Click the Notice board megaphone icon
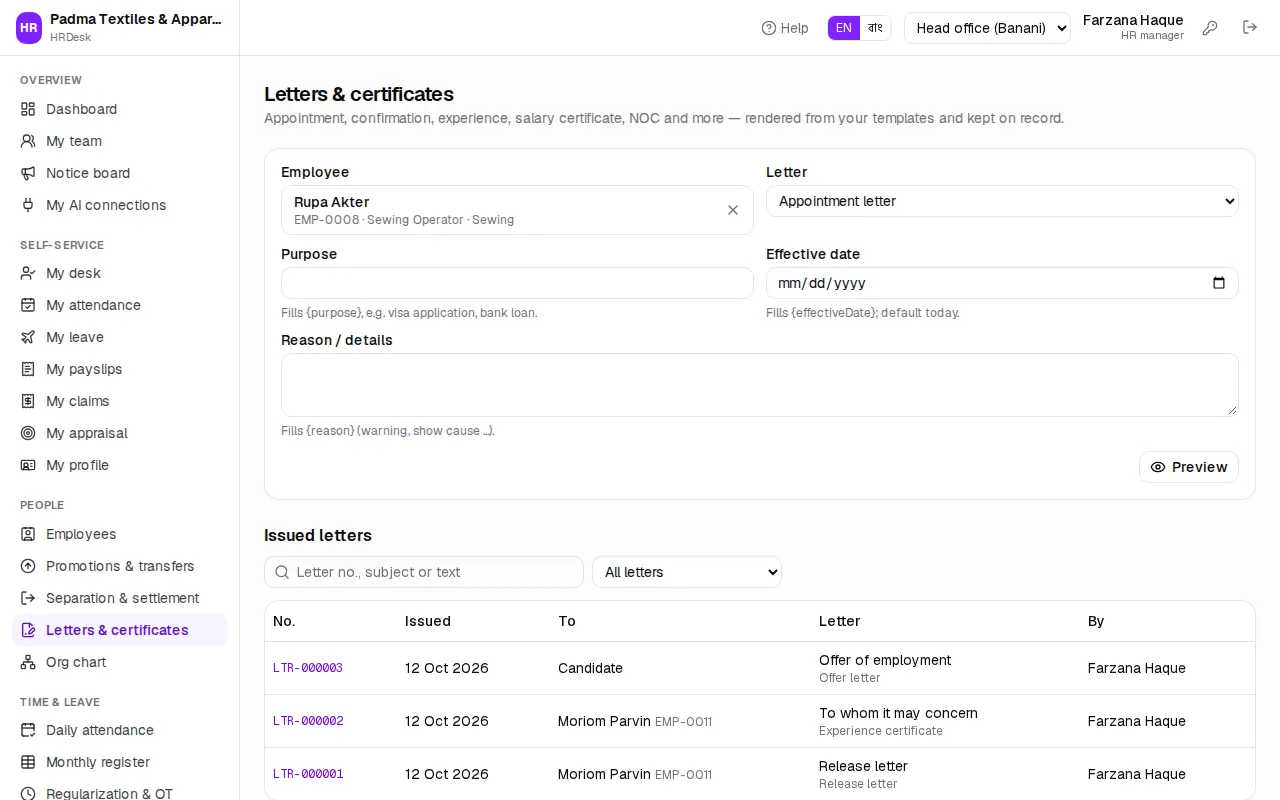 tap(28, 173)
